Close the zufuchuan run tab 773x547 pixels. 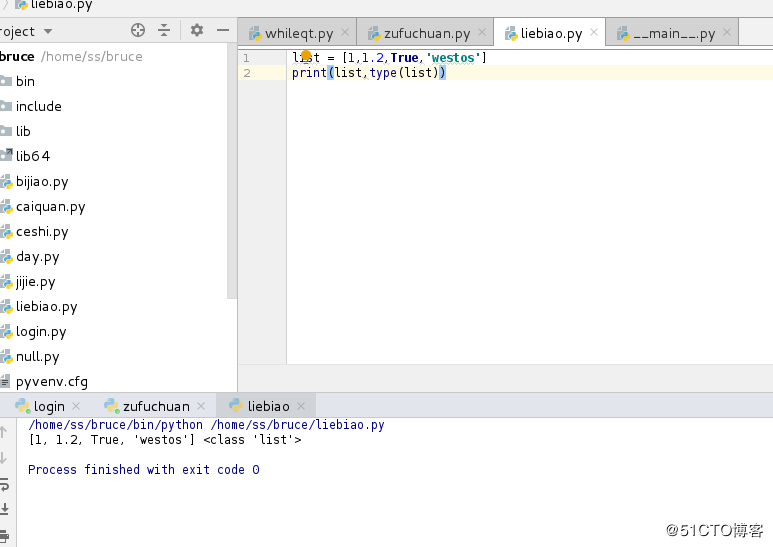[201, 406]
